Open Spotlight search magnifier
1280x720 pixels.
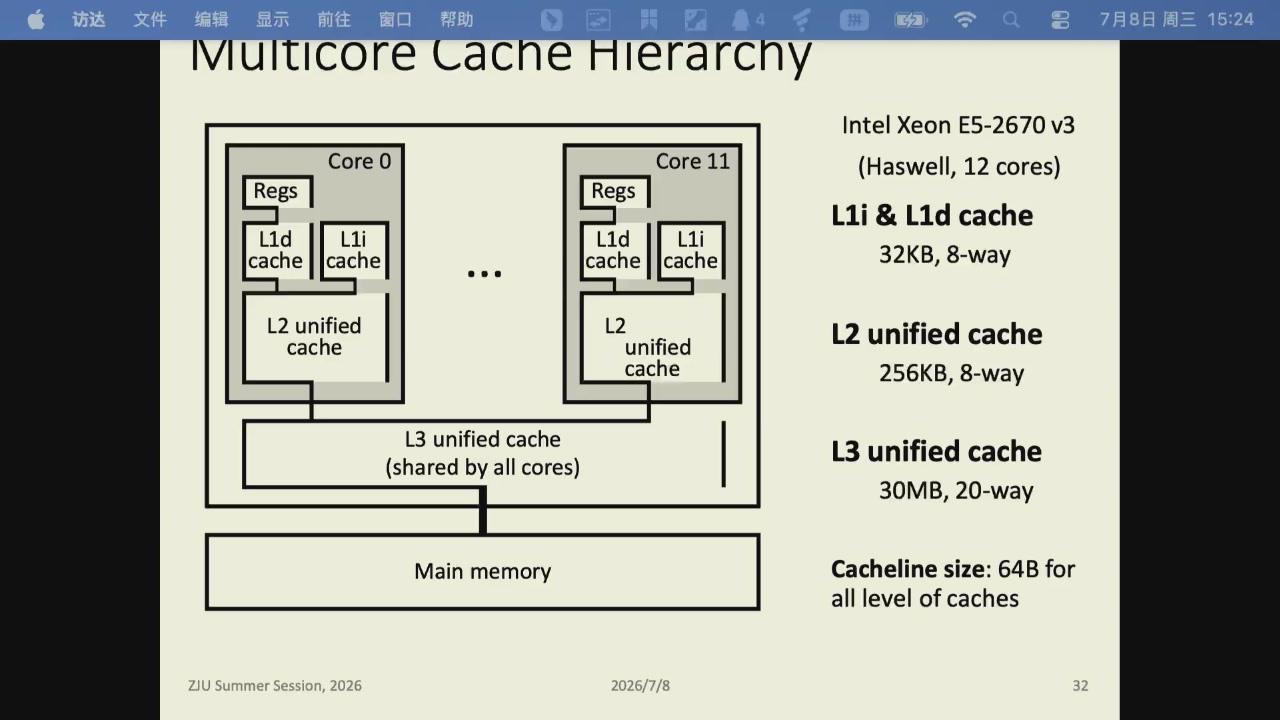coord(1011,19)
